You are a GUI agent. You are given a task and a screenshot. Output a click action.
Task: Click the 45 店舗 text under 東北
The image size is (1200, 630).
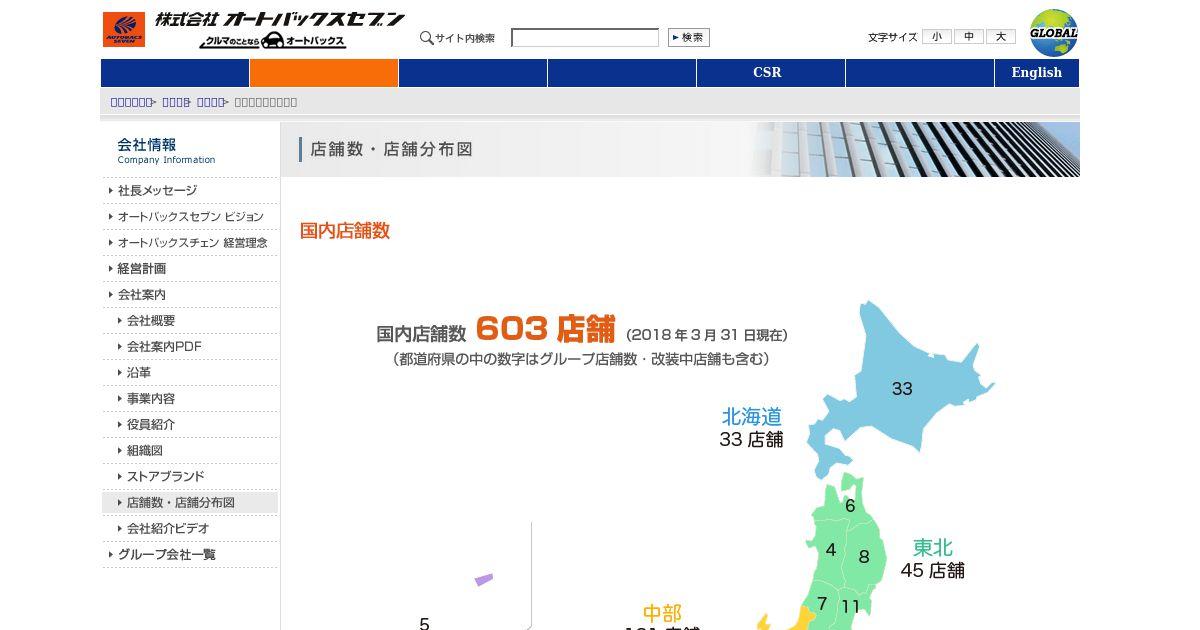pos(933,571)
